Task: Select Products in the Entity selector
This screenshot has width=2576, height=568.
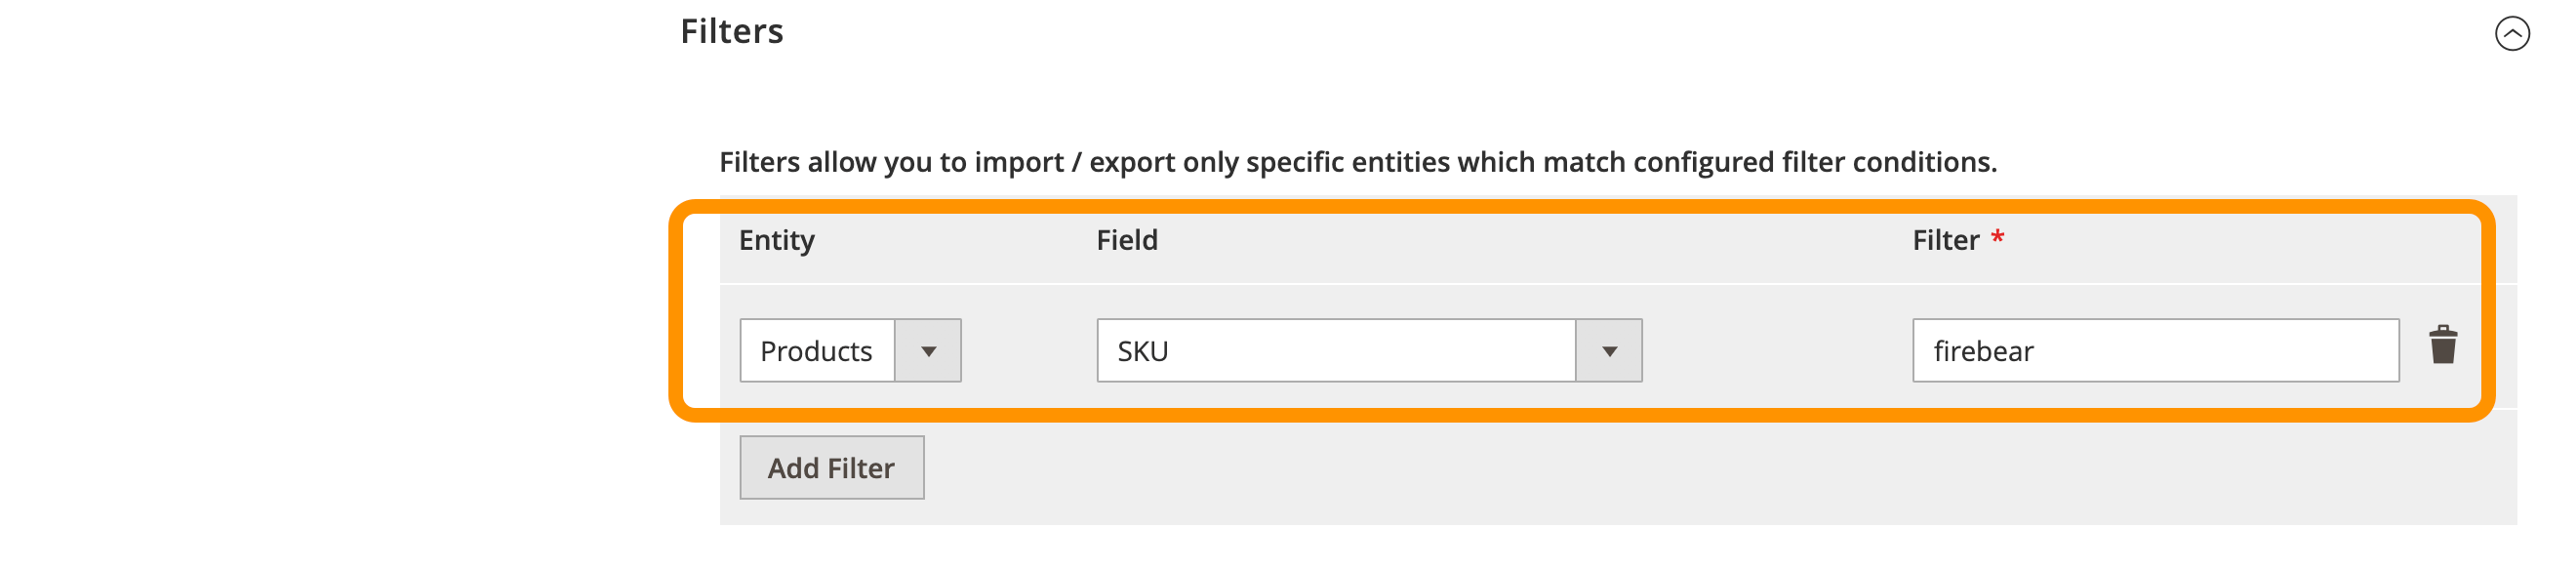Action: click(816, 350)
